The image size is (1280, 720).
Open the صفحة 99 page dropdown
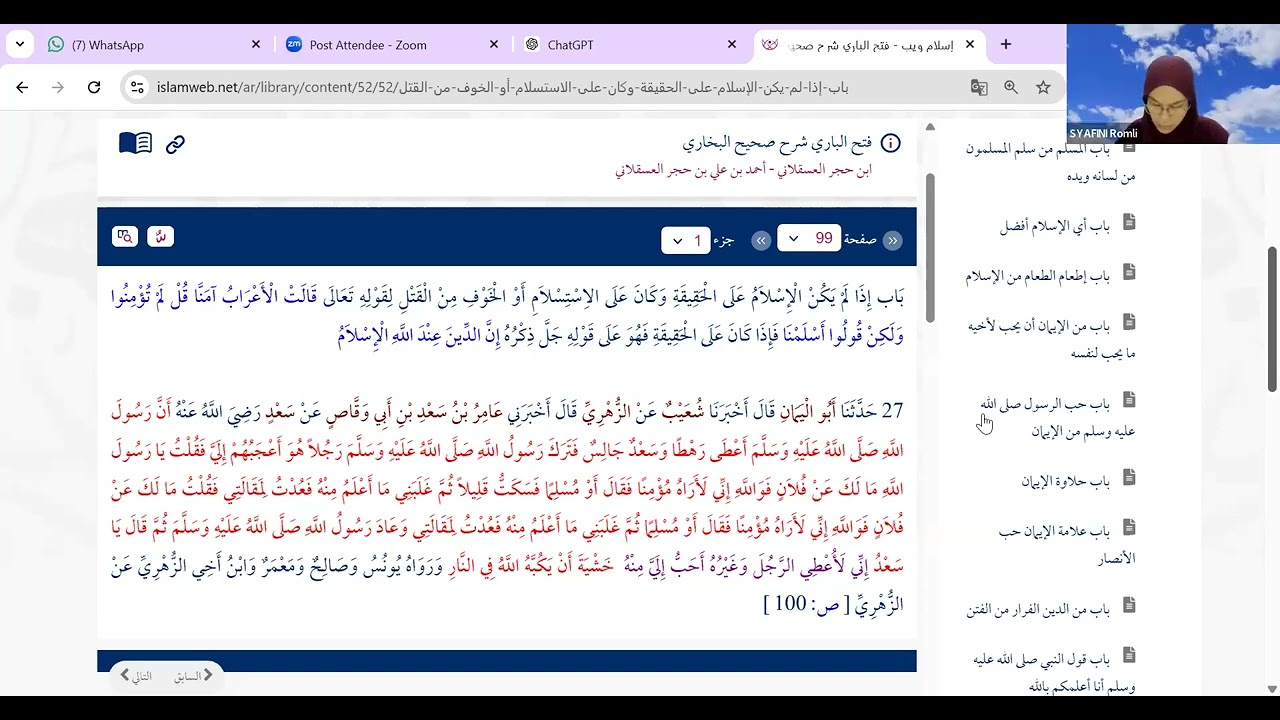[809, 239]
